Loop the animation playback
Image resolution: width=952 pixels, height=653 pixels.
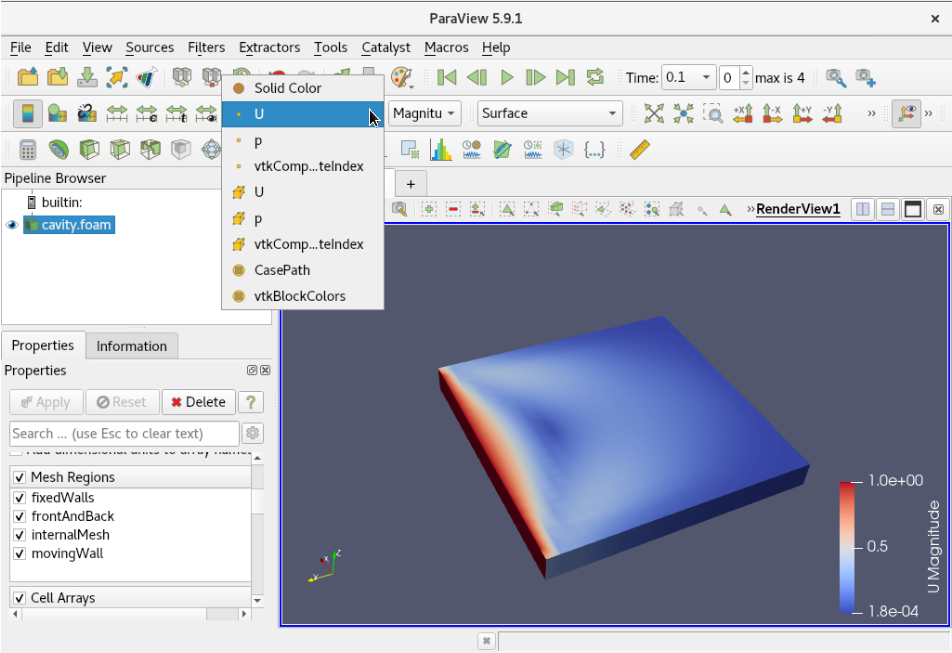593,77
